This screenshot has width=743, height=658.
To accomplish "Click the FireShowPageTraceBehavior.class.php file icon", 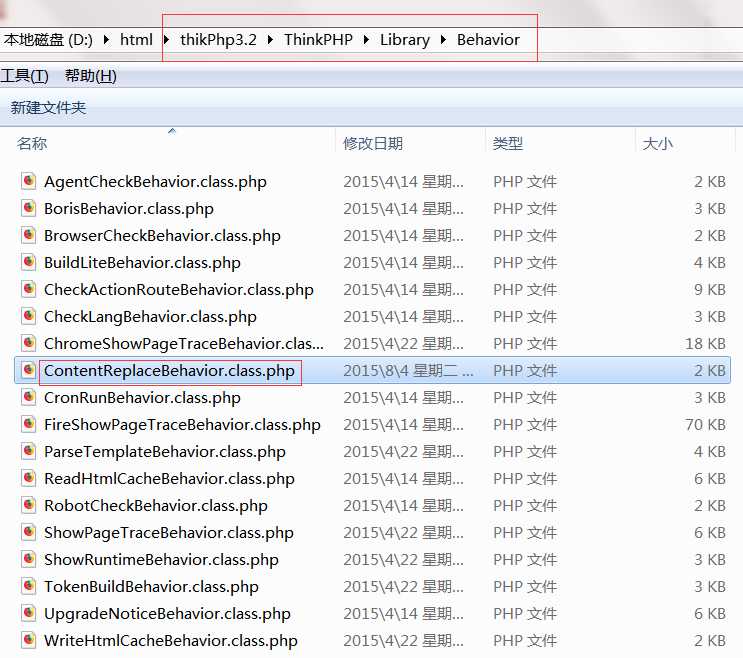I will tap(28, 424).
